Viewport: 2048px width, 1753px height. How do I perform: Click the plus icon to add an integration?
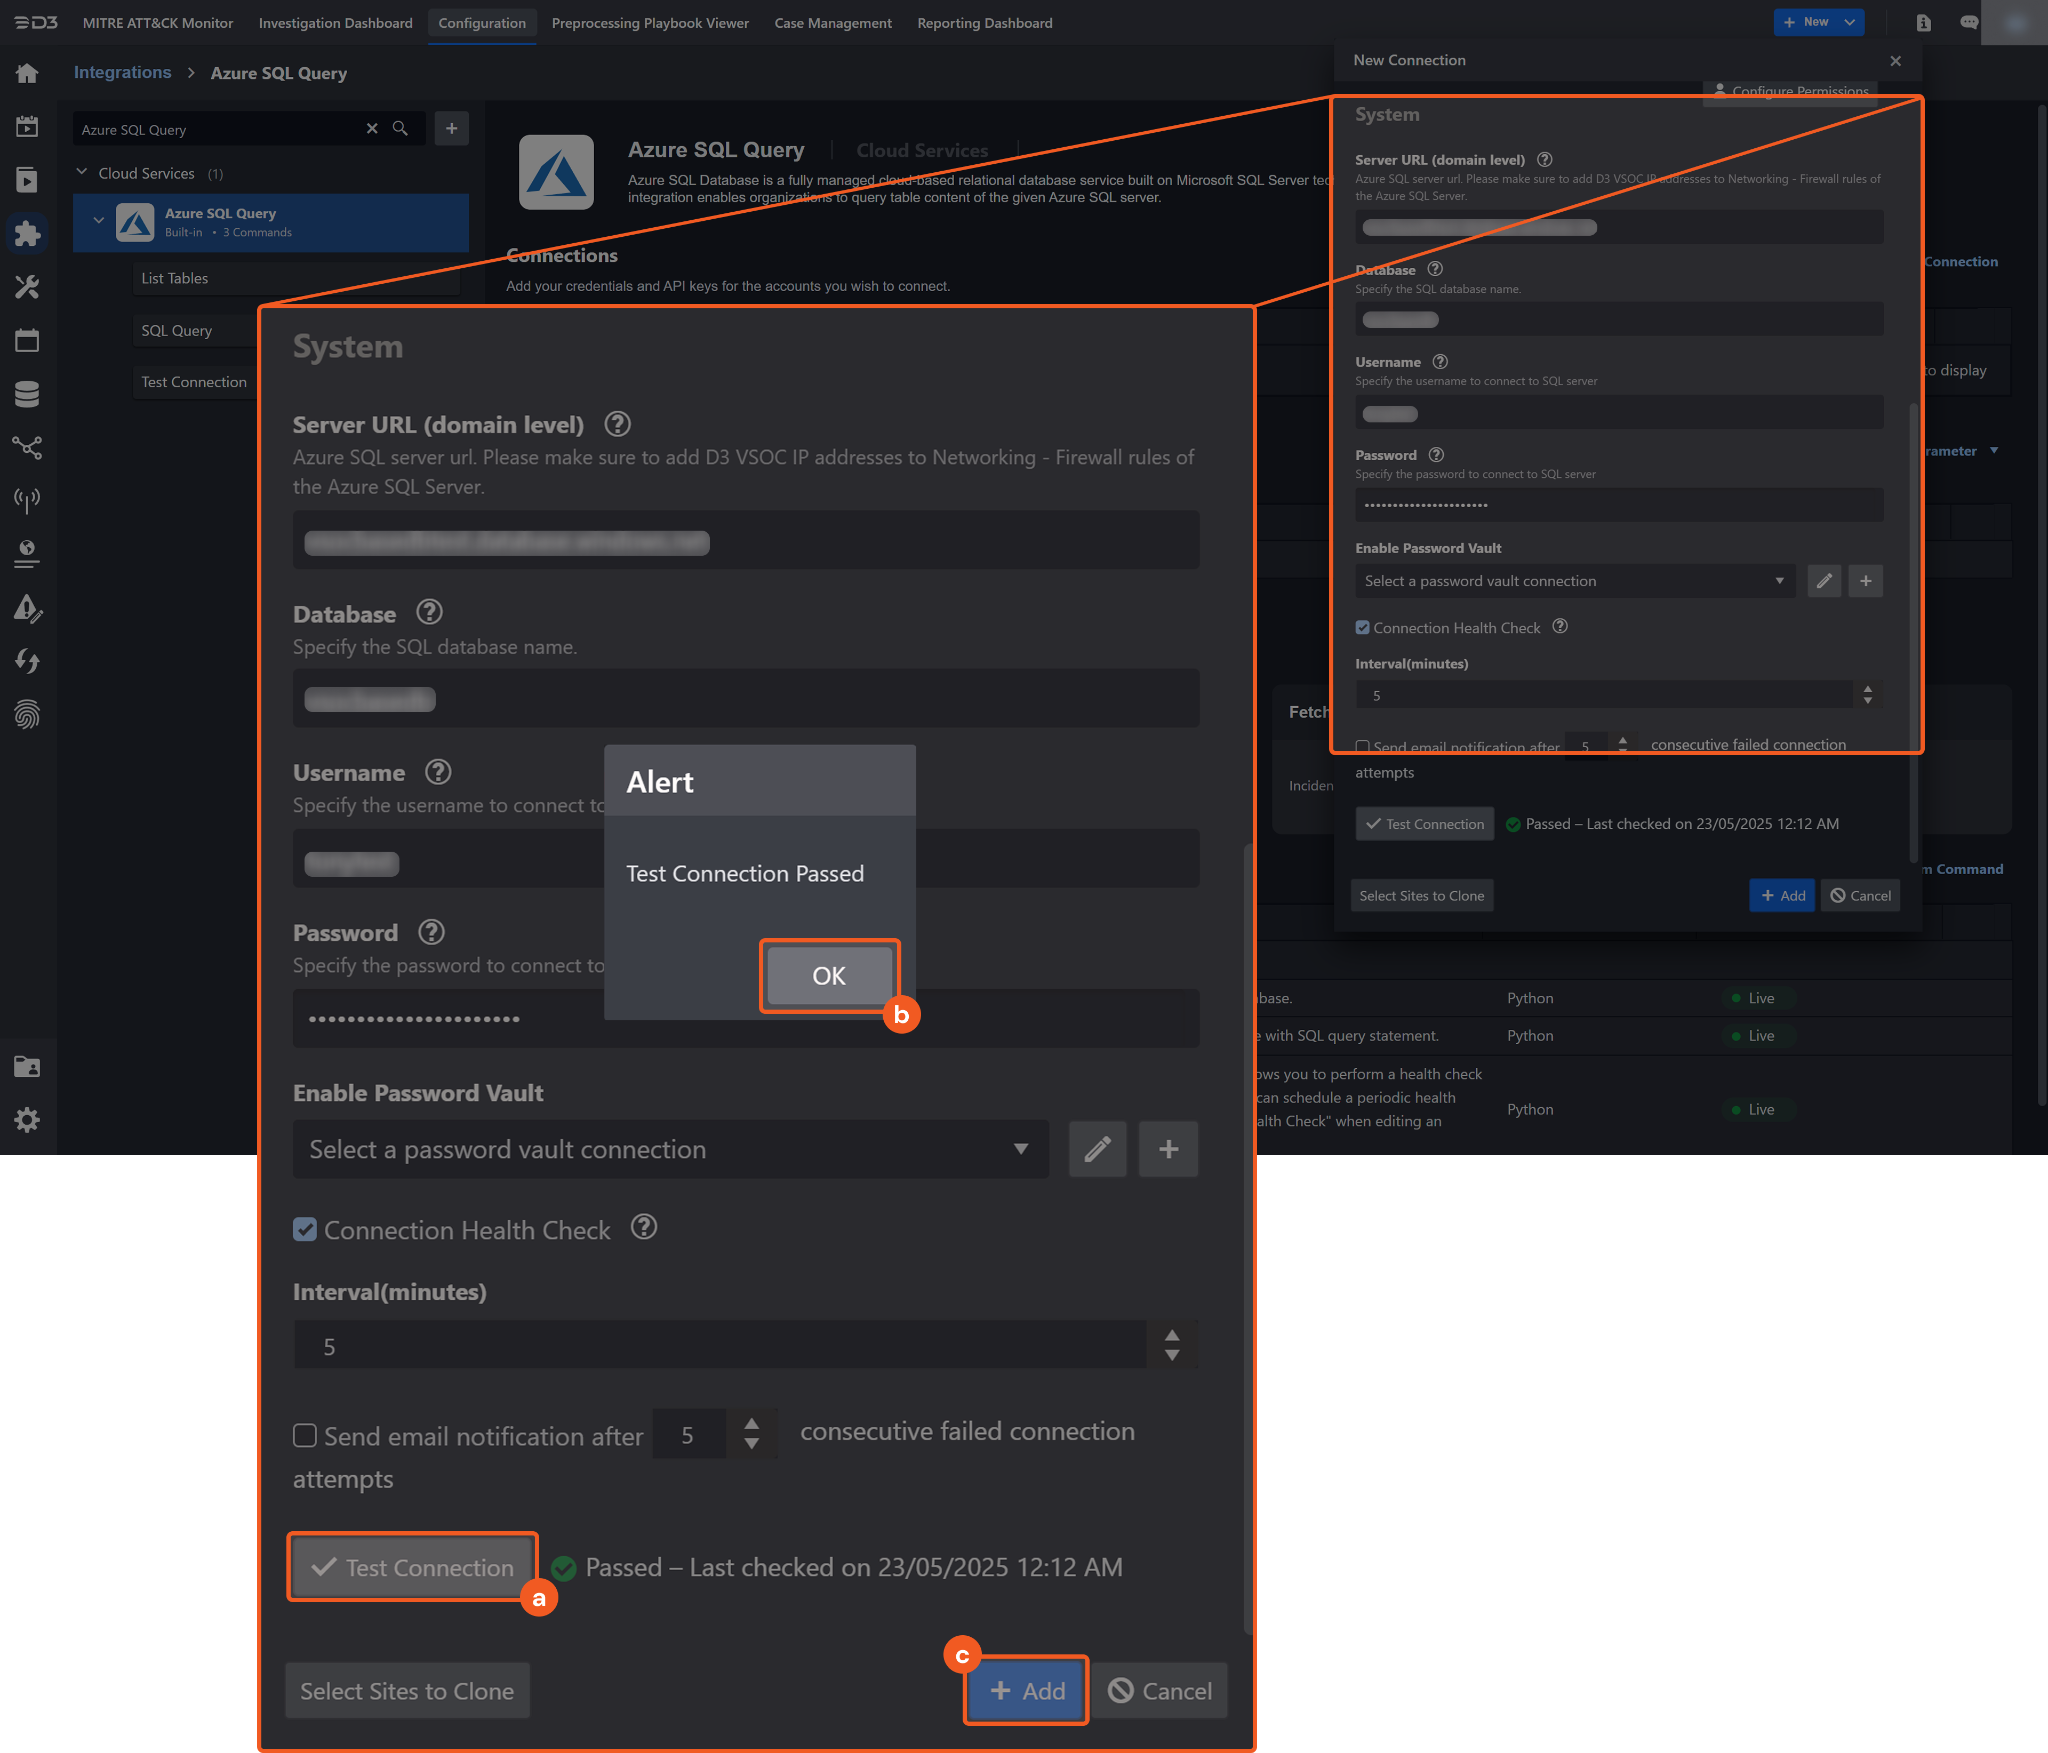452,129
